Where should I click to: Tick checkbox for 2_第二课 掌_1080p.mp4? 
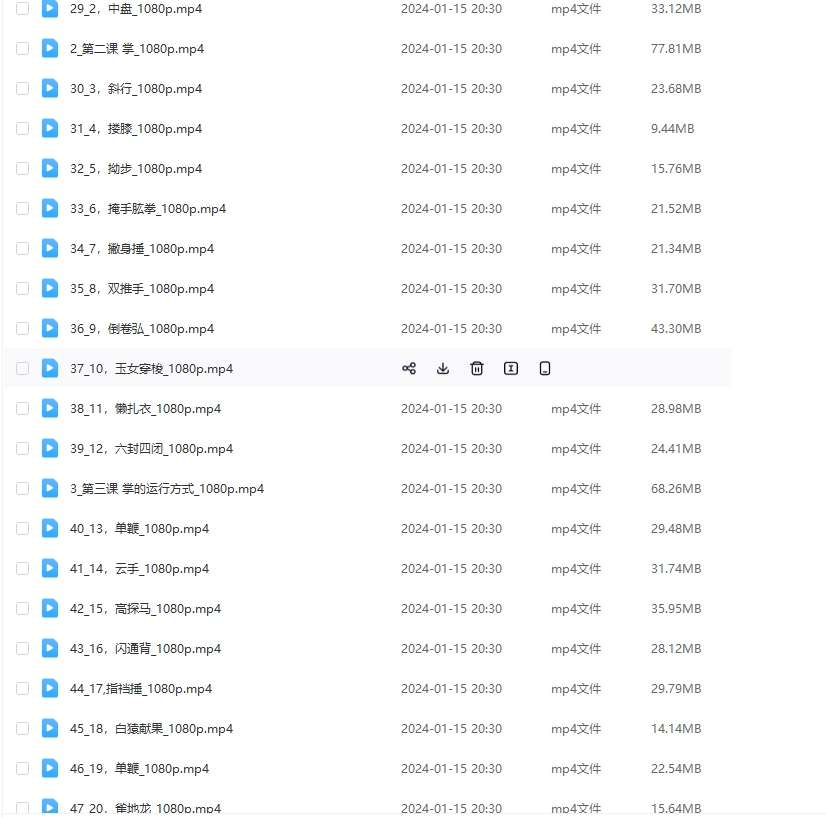tap(22, 48)
